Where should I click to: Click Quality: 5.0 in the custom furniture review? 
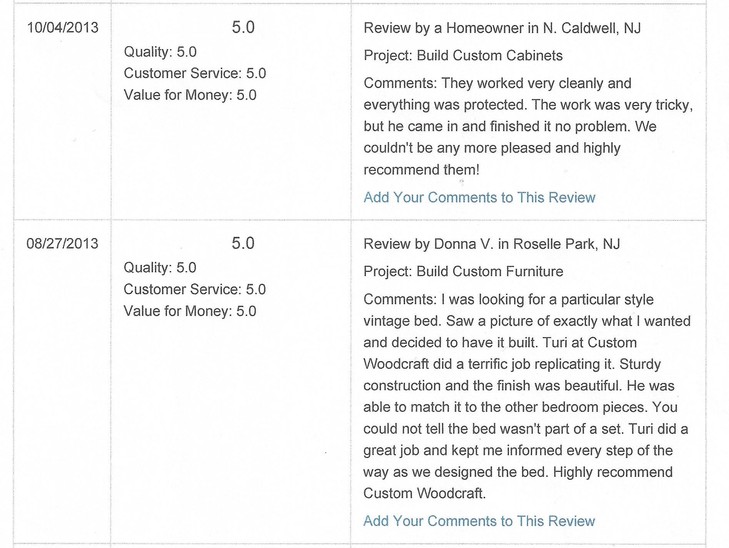(160, 268)
